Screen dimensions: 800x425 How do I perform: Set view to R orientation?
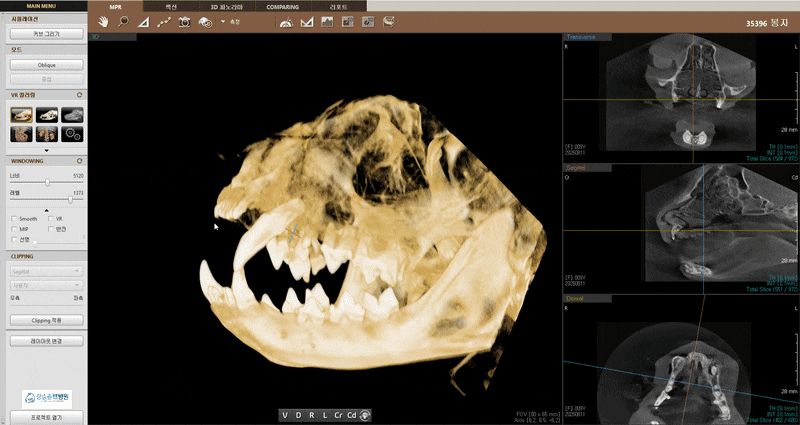coord(312,415)
